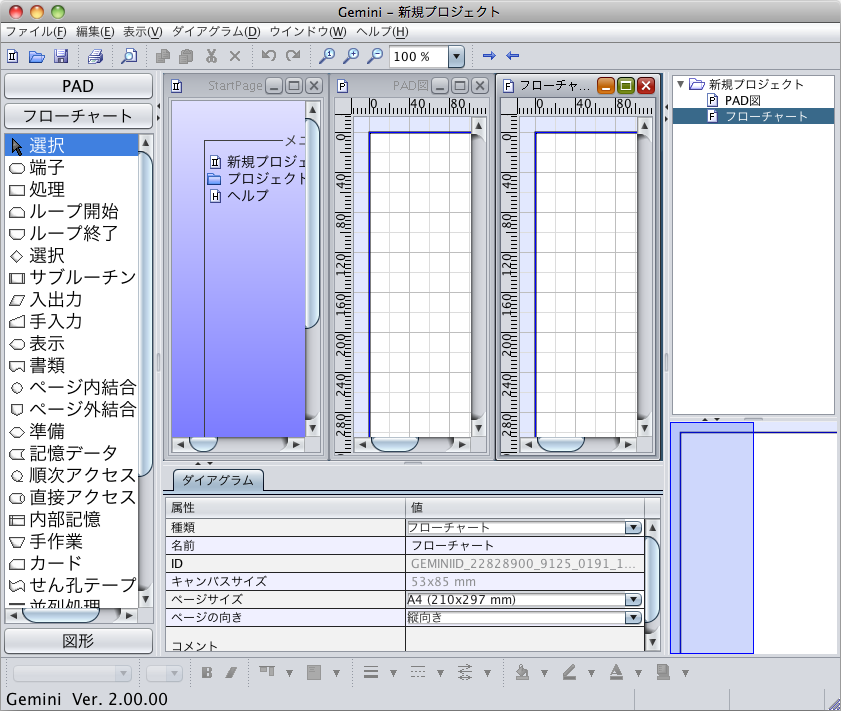Viewport: 841px width, 711px height.
Task: Select the ループ終了 loop end tool
Action: click(71, 233)
